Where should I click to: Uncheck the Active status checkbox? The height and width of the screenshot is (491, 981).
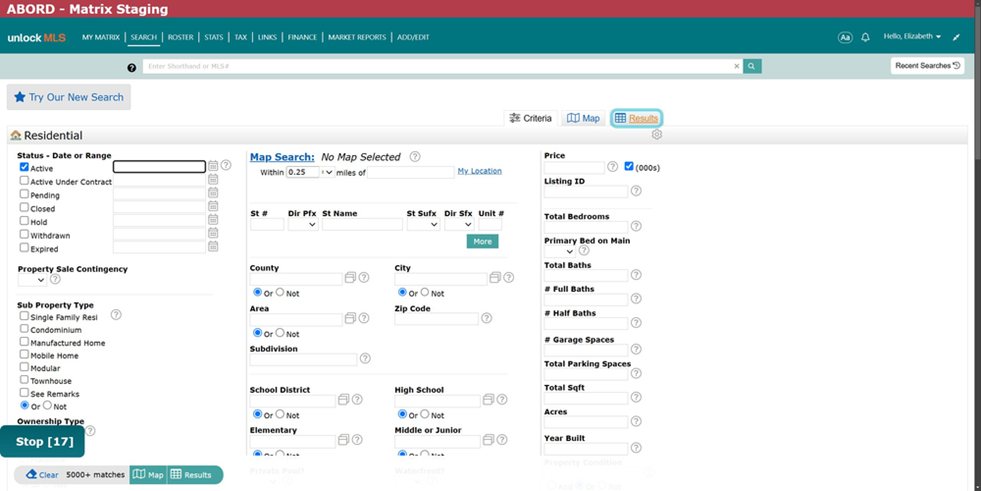[x=24, y=167]
